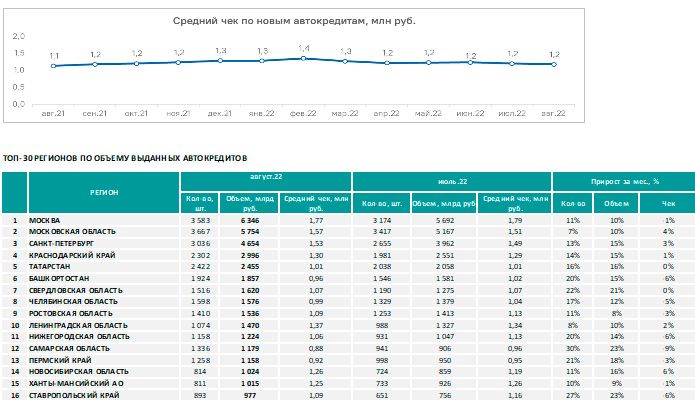
Task: Select the 'МОСКОВСКАЯ ОБЛАСТЬ' region name
Action: [x=72, y=231]
